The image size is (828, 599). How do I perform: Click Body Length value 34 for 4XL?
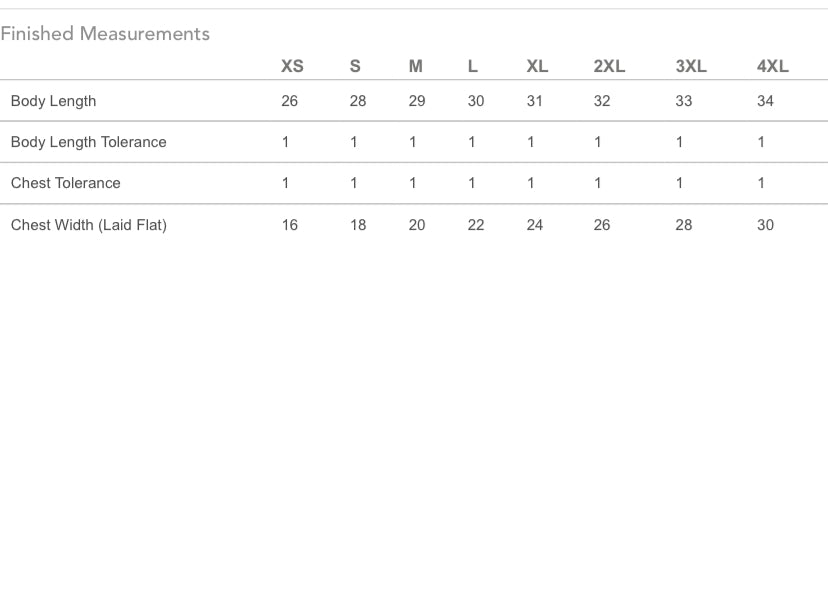(765, 101)
